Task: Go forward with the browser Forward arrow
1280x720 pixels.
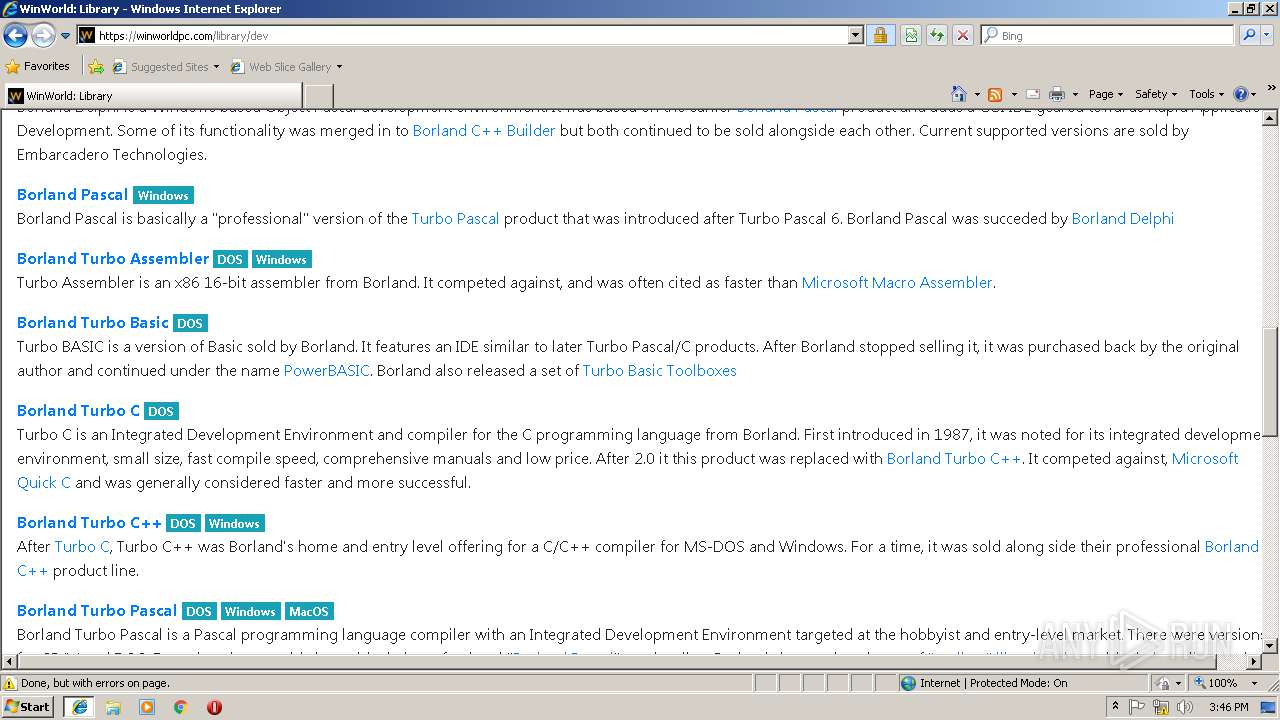Action: (43, 35)
